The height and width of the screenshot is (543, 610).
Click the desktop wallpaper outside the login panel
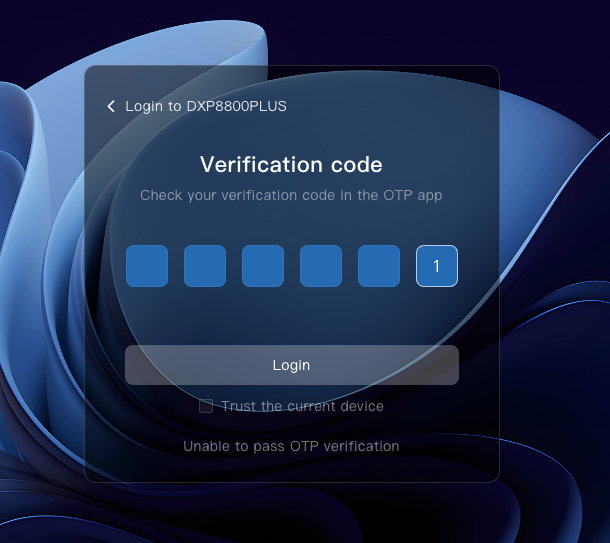click(x=552, y=47)
